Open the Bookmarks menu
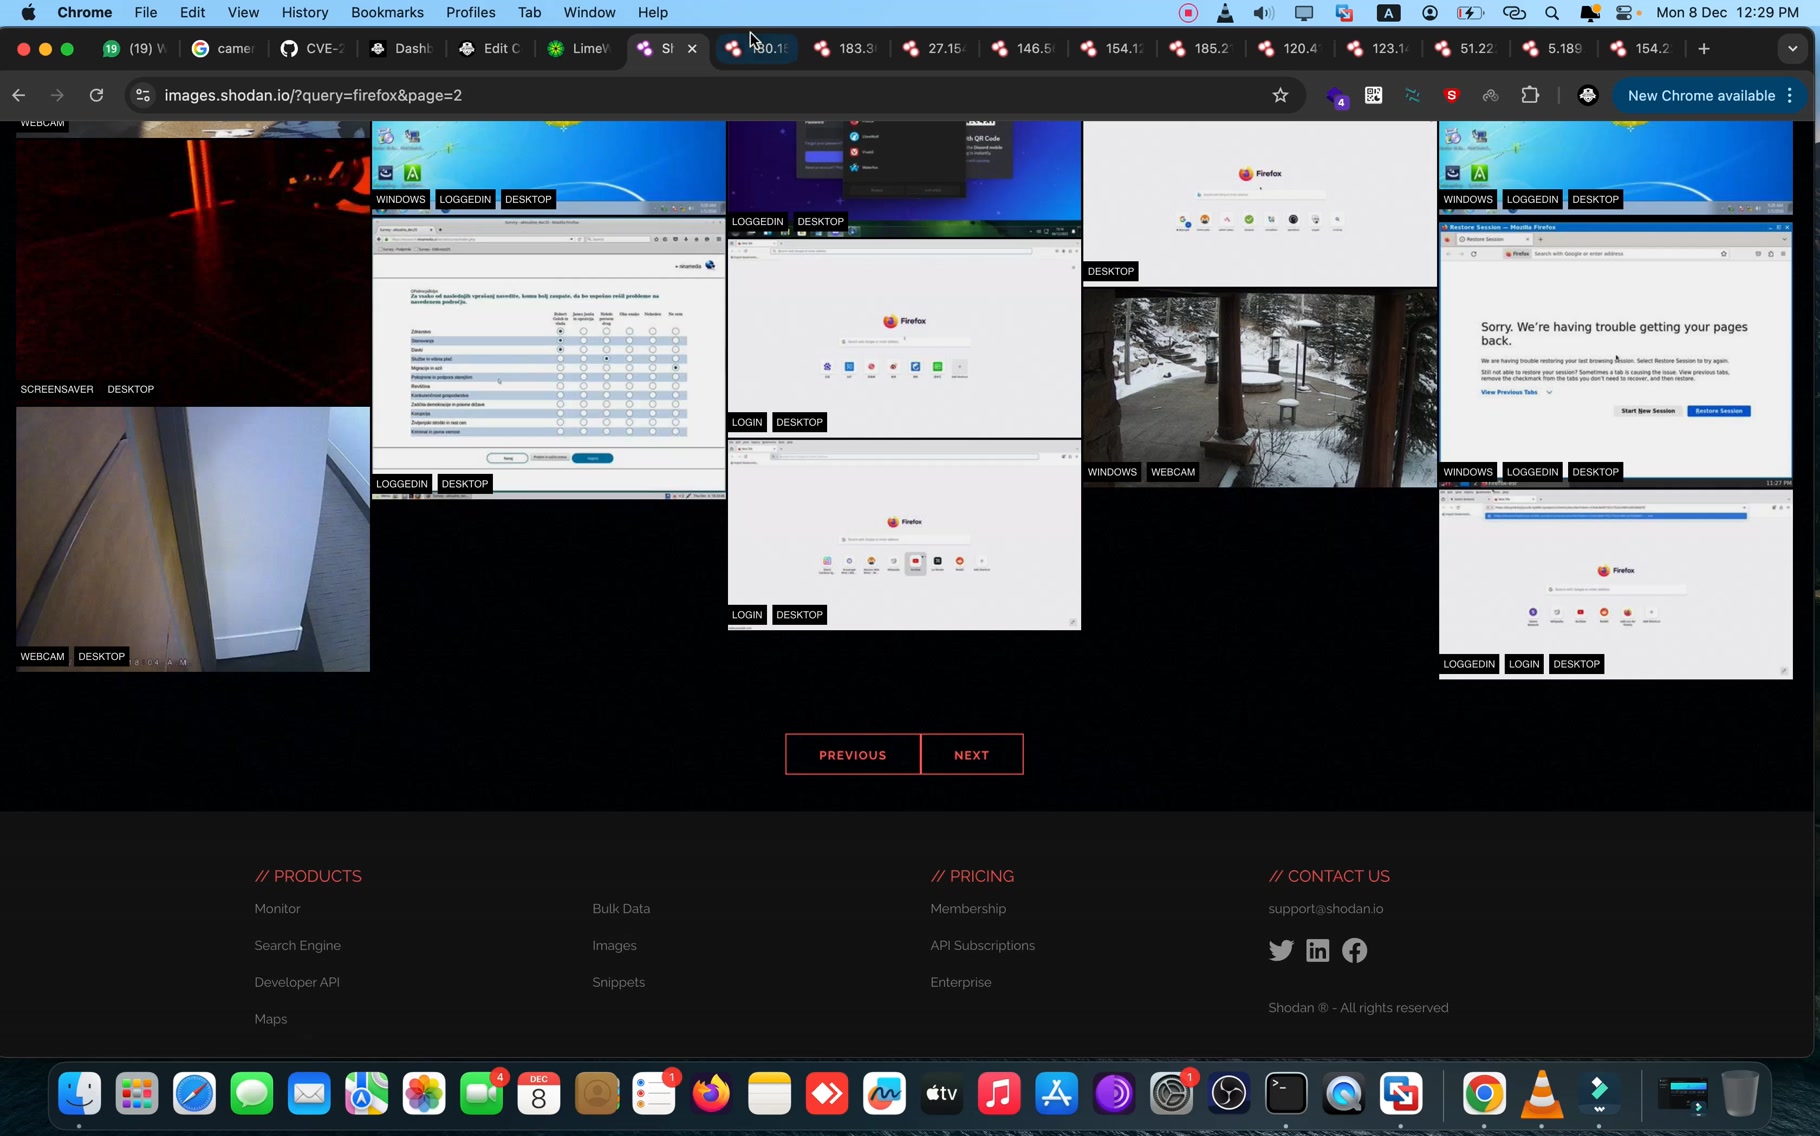The width and height of the screenshot is (1820, 1136). (x=387, y=13)
